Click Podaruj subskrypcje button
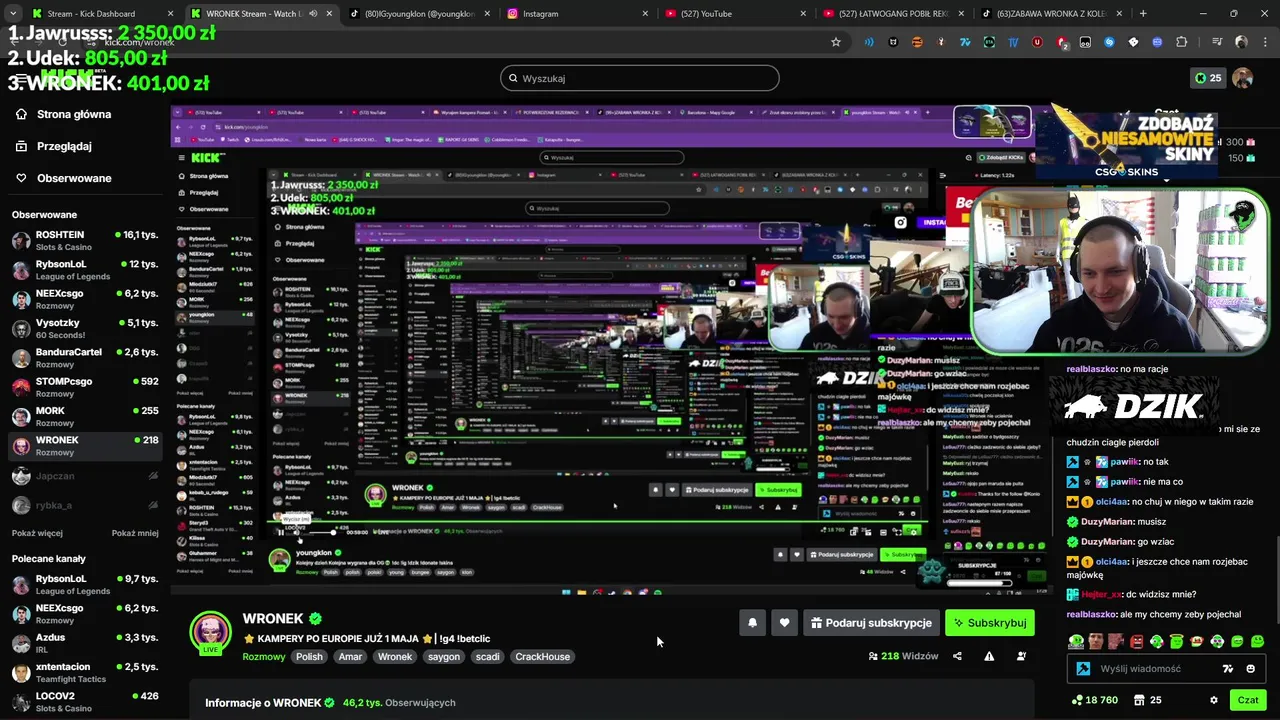The height and width of the screenshot is (720, 1280). point(871,623)
